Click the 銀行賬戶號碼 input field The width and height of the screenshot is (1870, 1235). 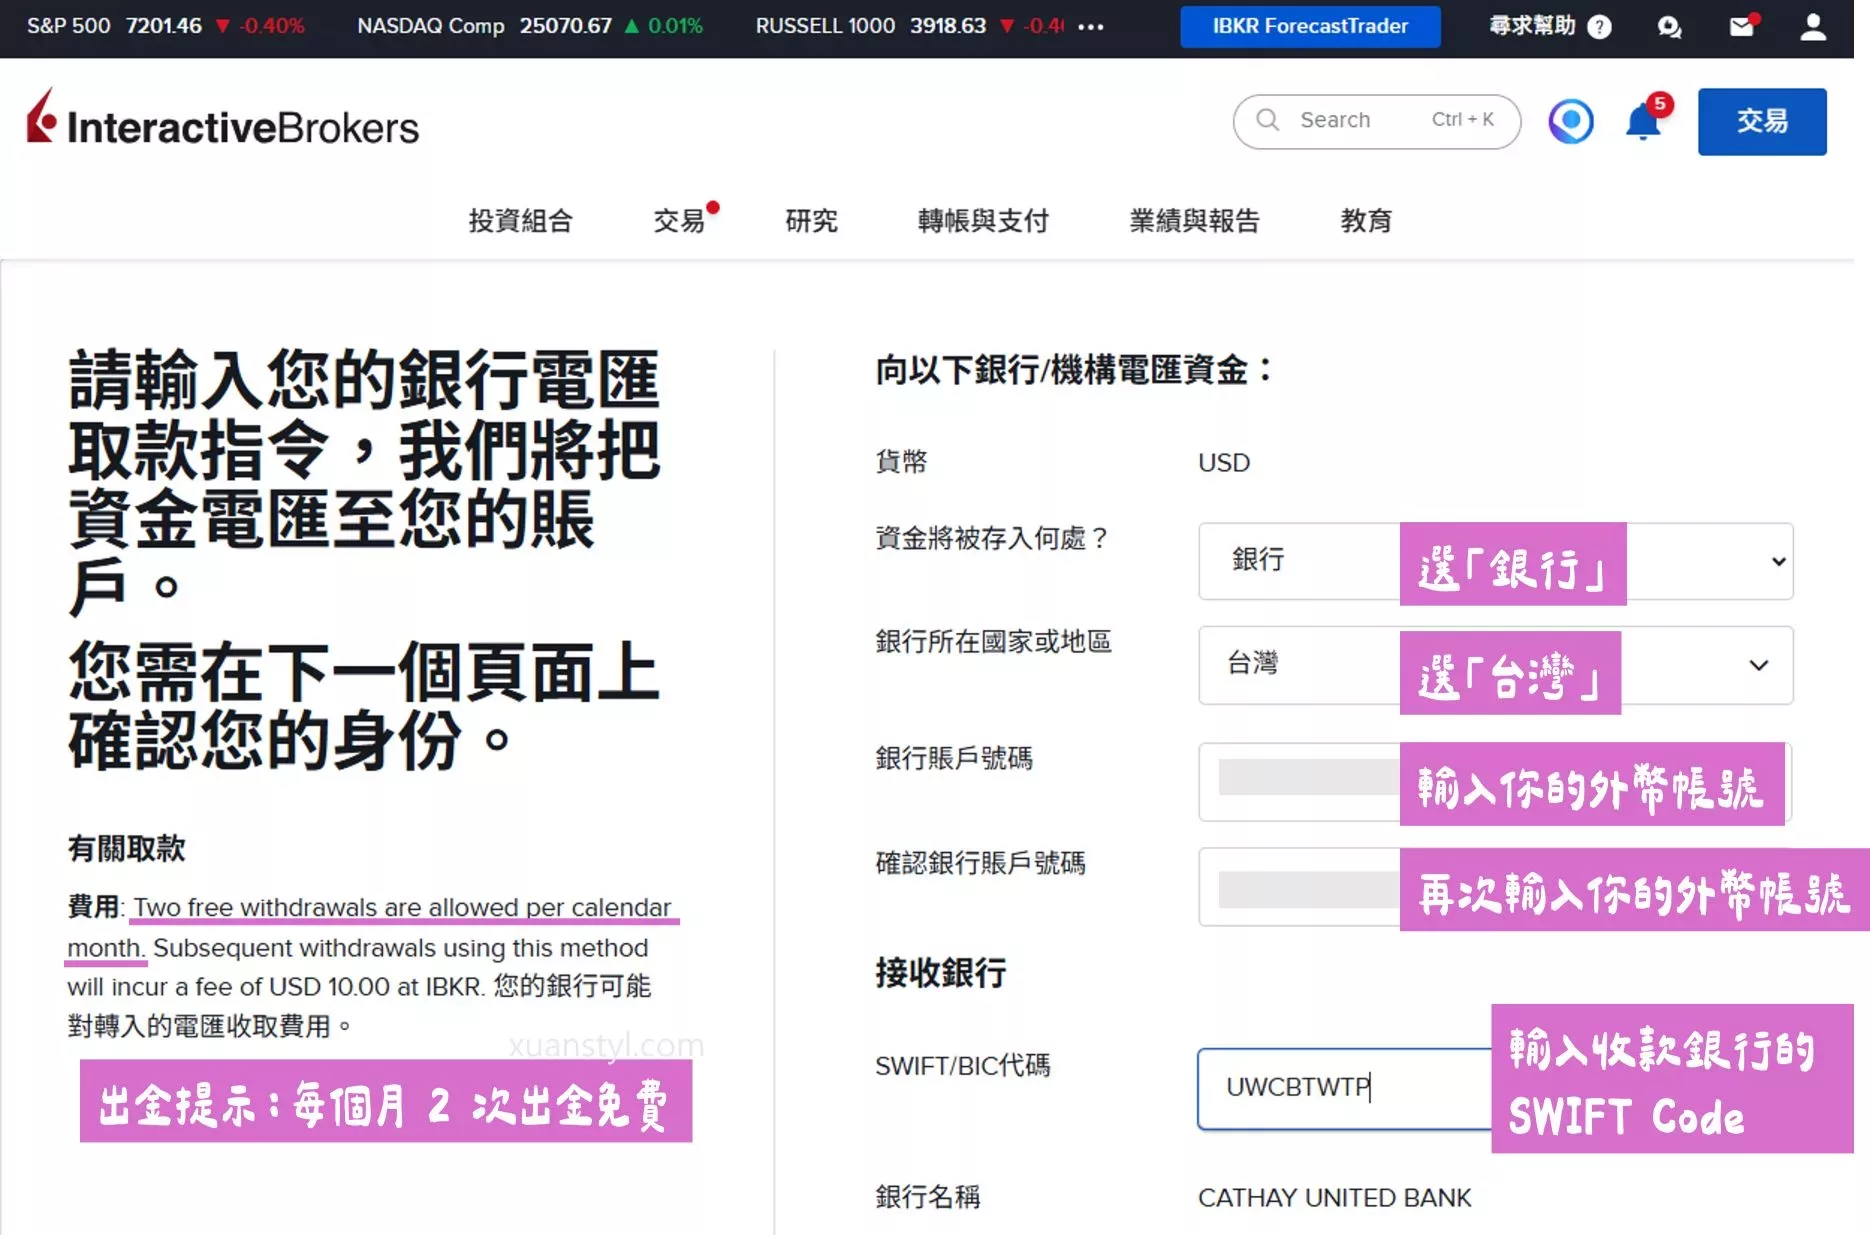pos(1495,782)
